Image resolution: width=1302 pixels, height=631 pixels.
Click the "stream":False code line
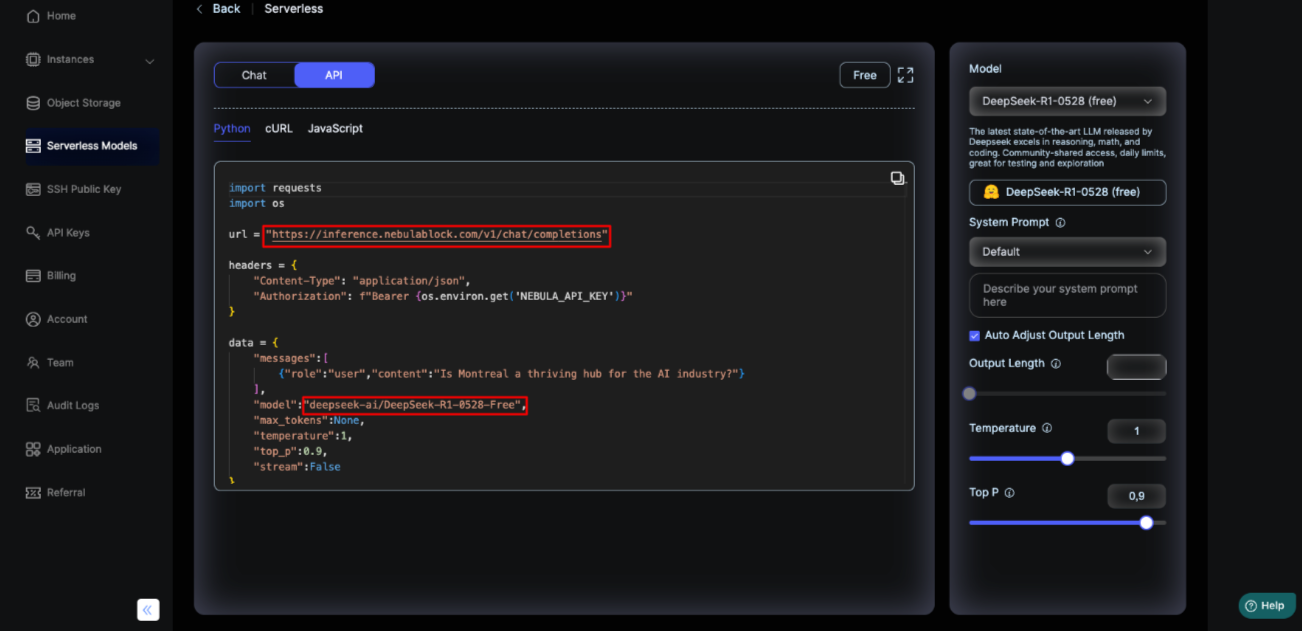click(297, 467)
